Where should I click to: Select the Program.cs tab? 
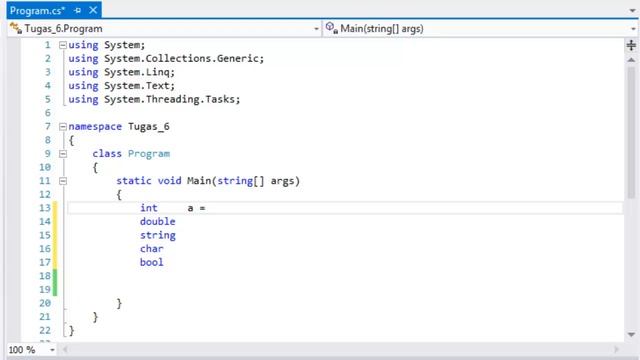[37, 10]
